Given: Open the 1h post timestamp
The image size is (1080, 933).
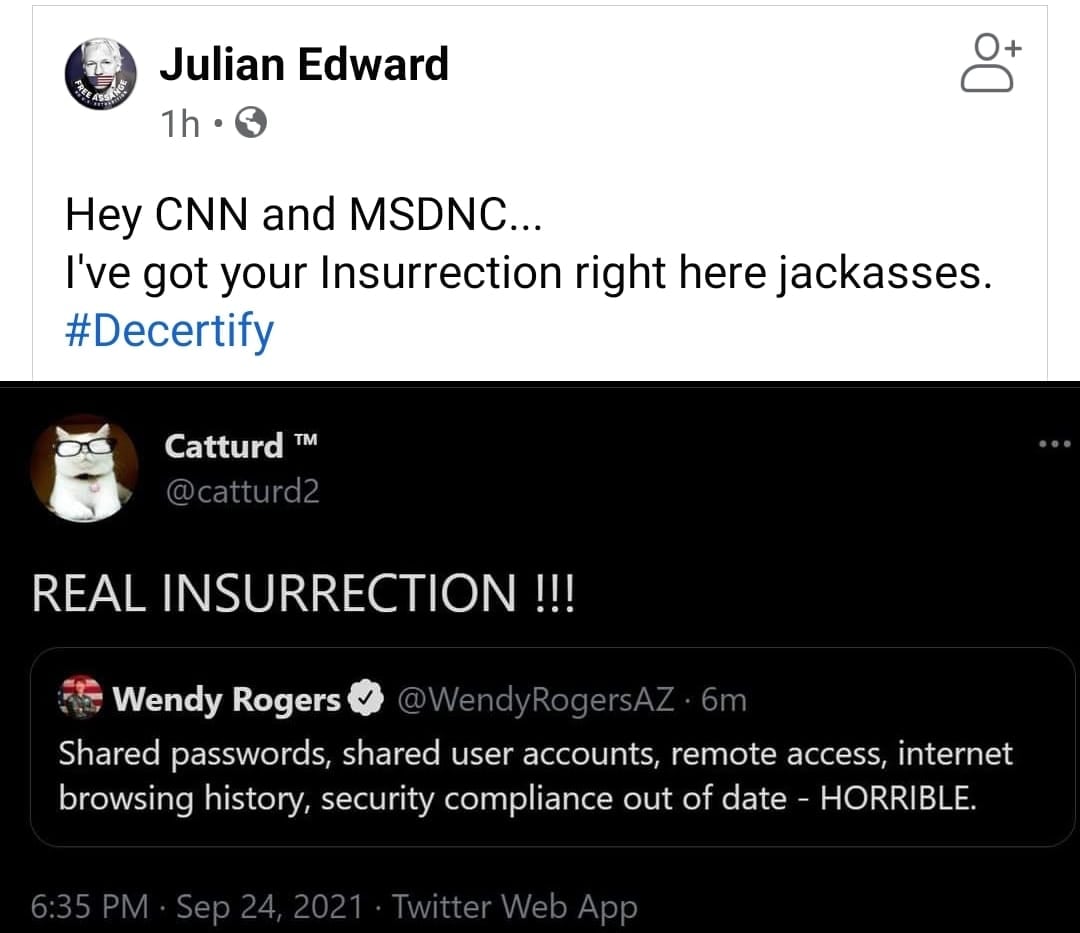Looking at the screenshot, I should [180, 124].
